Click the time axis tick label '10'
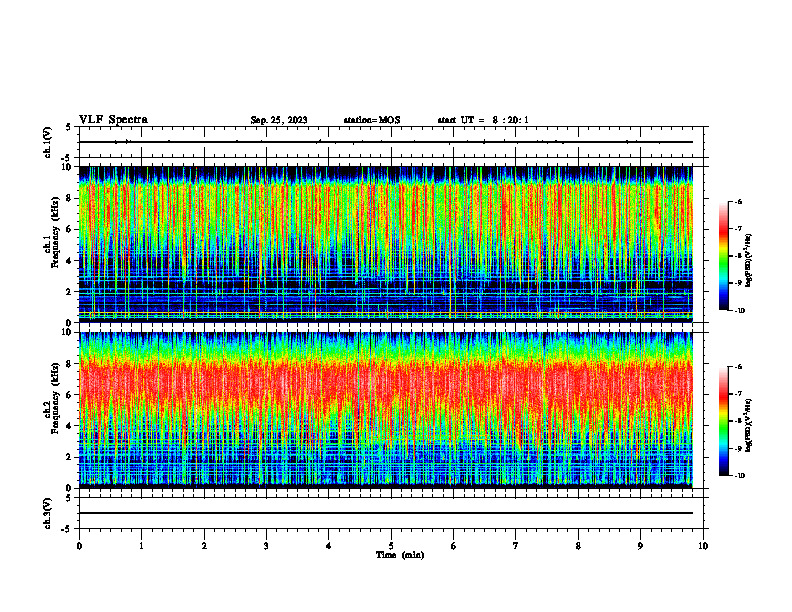 click(x=703, y=546)
